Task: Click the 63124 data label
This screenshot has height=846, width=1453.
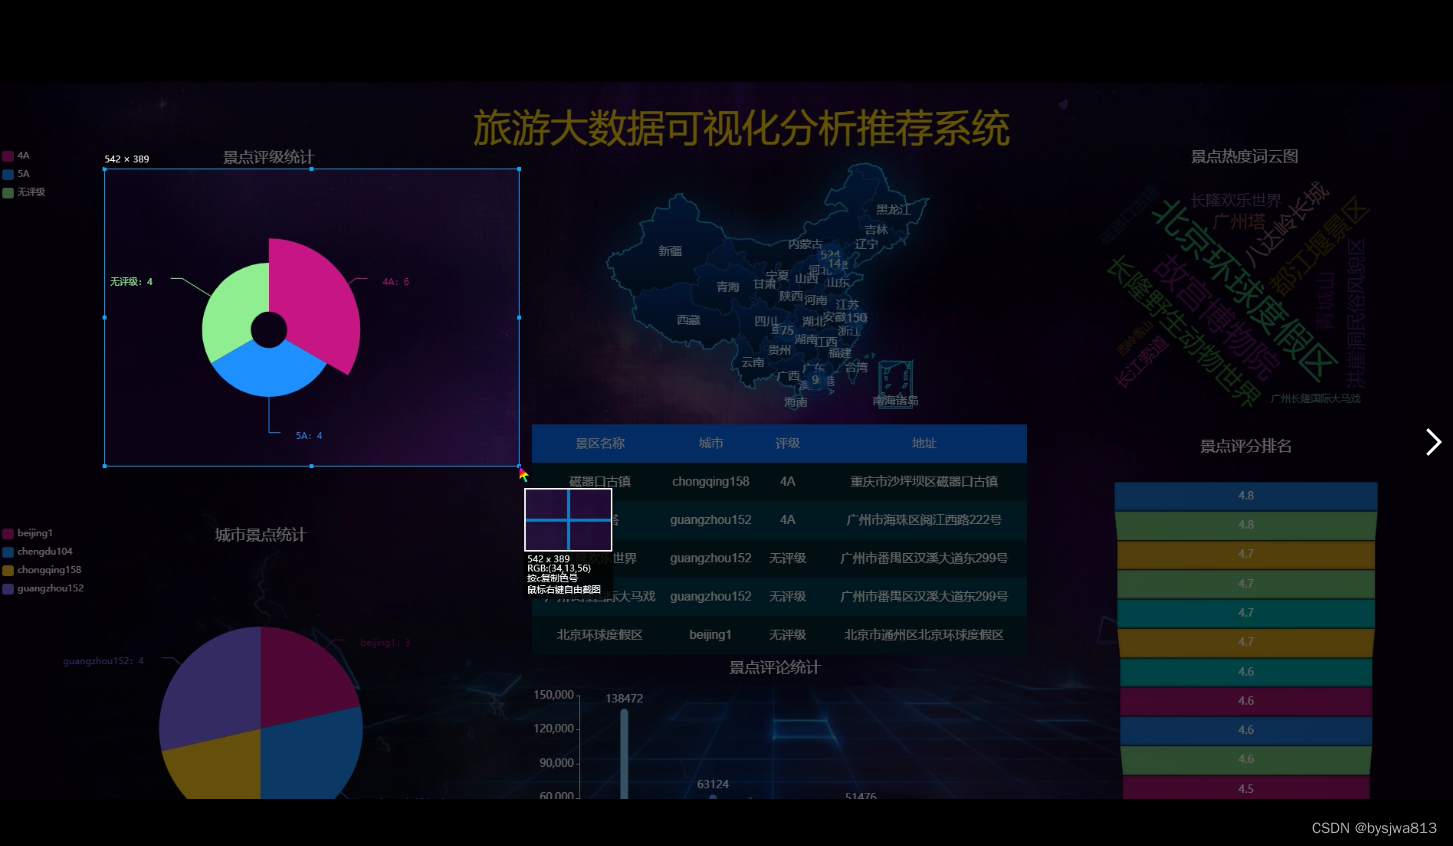Action: coord(713,785)
